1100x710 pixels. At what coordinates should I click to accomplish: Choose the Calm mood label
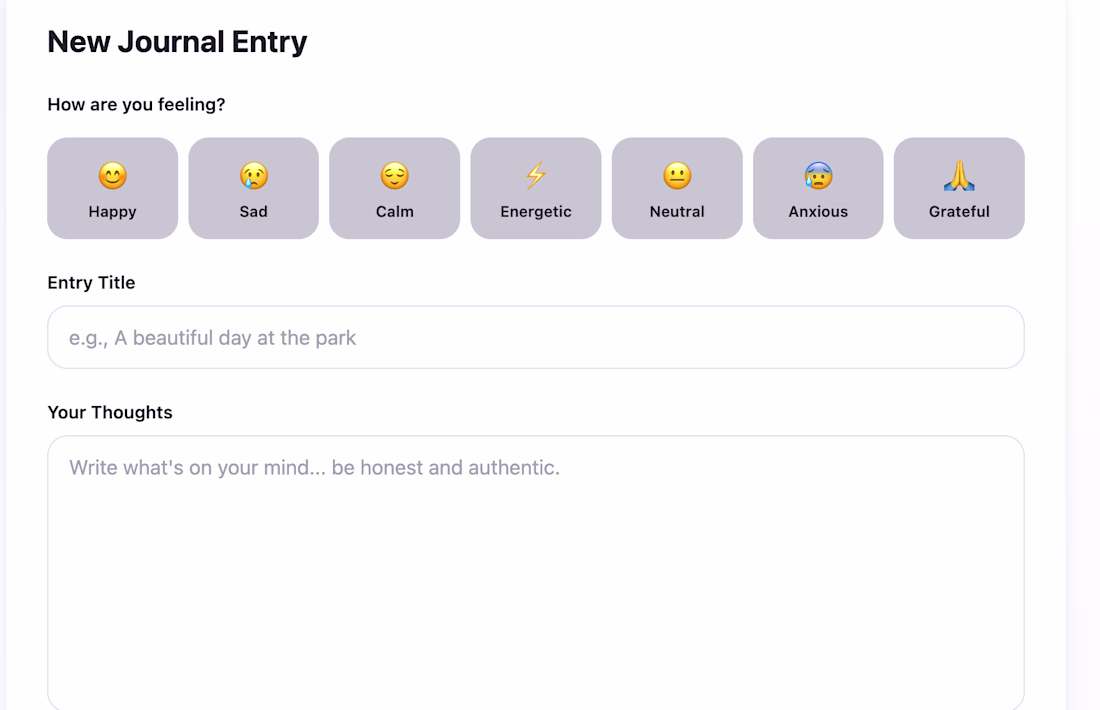[x=394, y=212]
